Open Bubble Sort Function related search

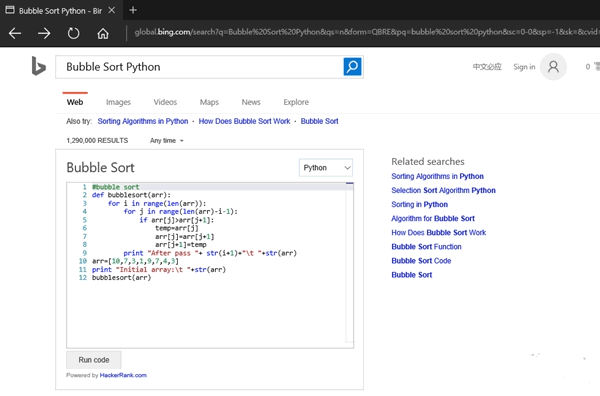click(x=426, y=247)
